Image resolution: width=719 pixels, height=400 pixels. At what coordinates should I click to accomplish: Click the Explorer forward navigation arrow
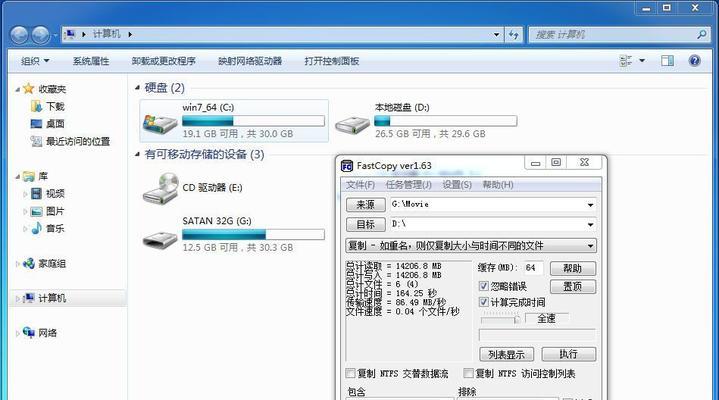(x=41, y=34)
